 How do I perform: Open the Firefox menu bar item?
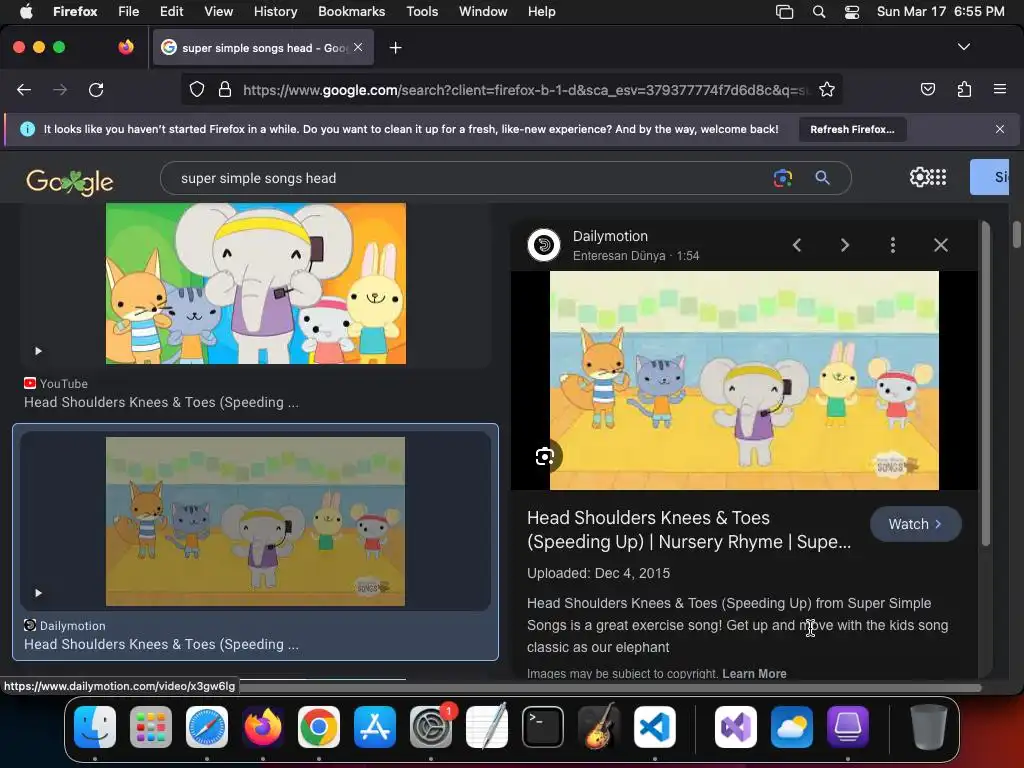(x=75, y=11)
